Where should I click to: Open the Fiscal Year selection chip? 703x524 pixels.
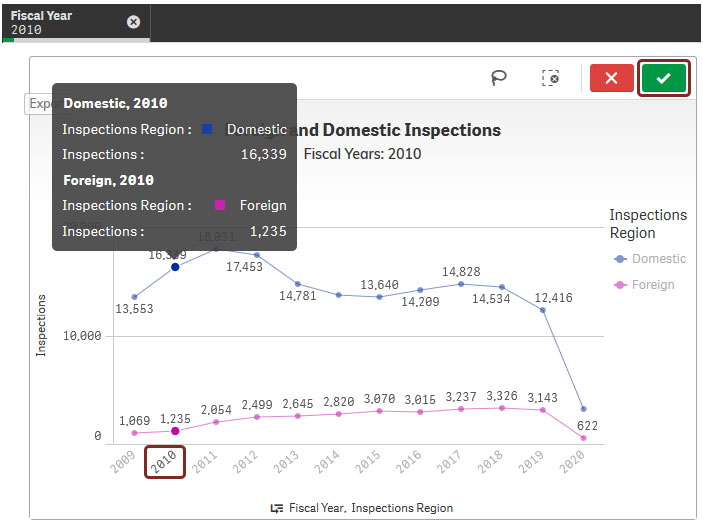pos(60,22)
